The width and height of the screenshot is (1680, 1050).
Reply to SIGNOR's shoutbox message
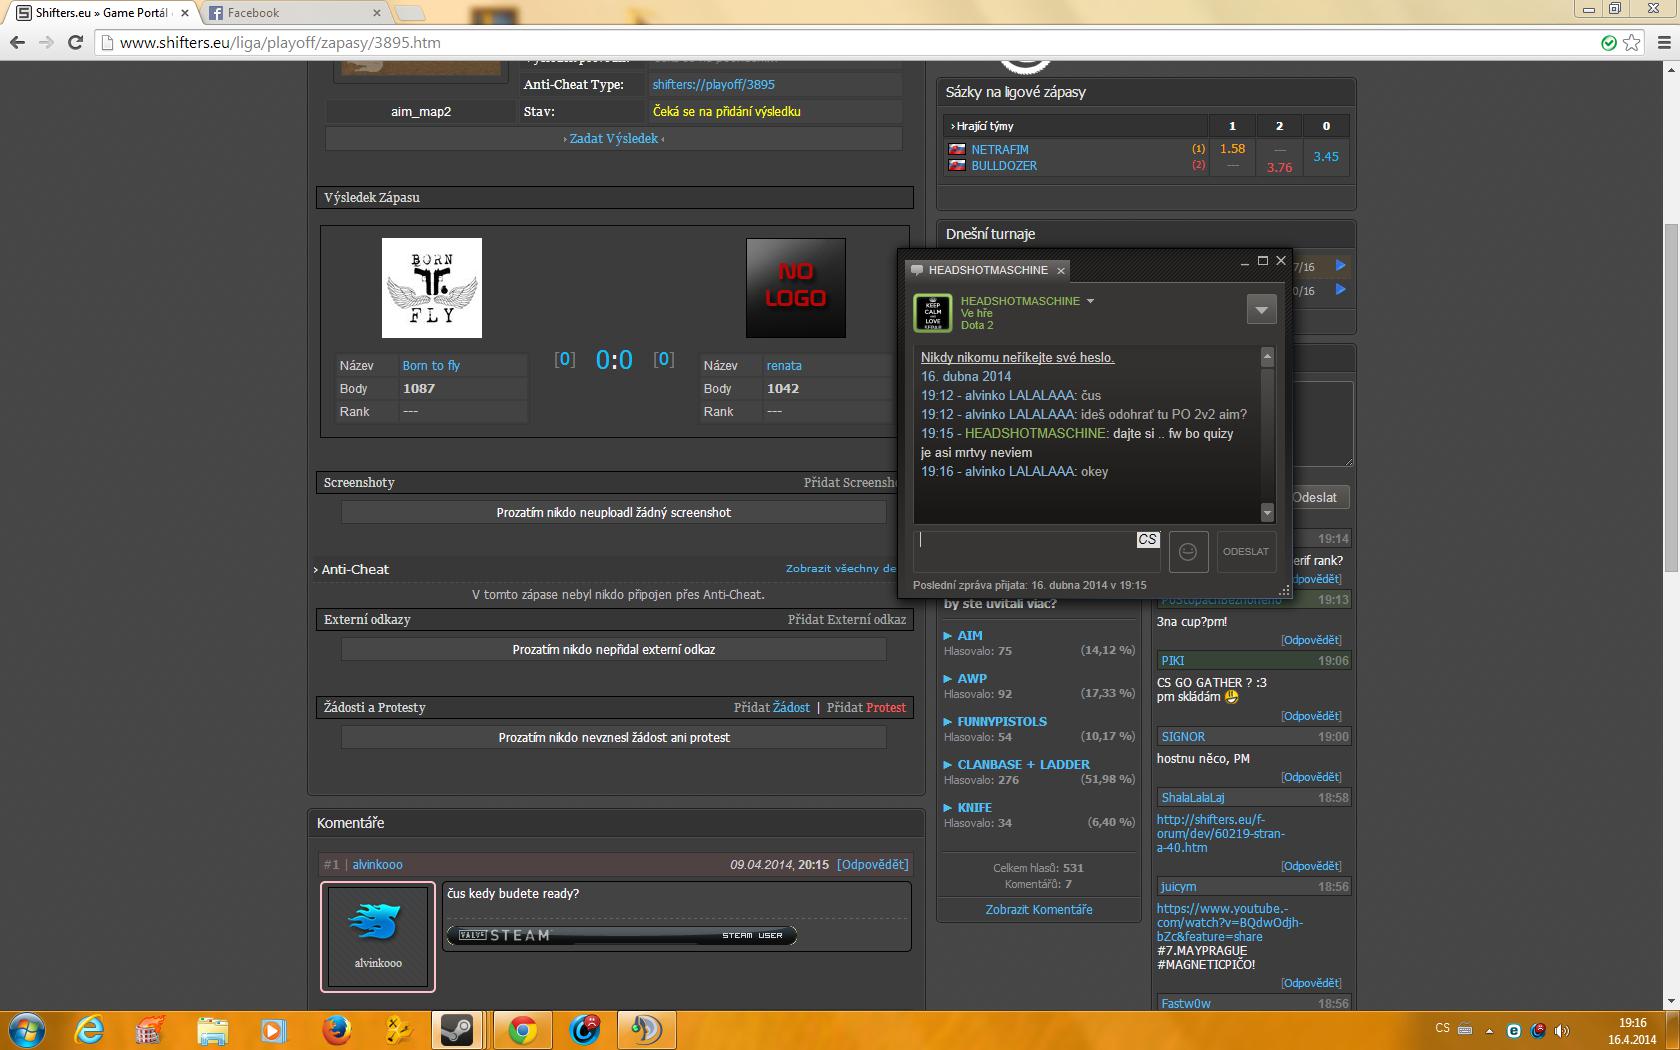(x=1312, y=777)
